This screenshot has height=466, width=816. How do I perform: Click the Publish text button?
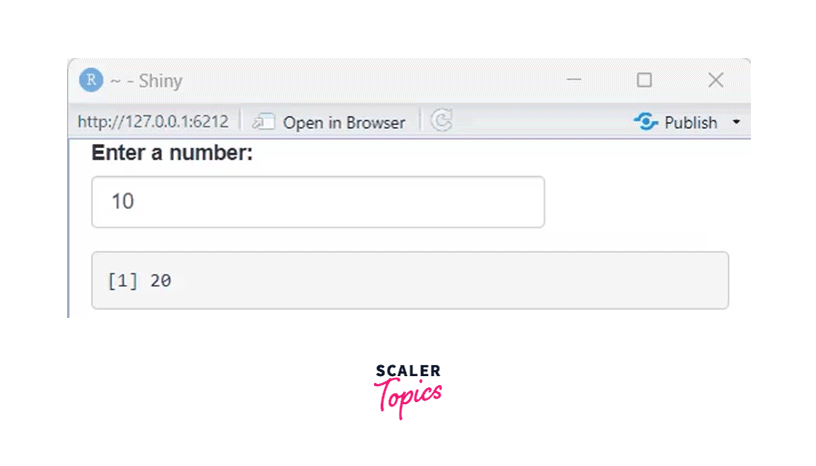click(x=691, y=123)
